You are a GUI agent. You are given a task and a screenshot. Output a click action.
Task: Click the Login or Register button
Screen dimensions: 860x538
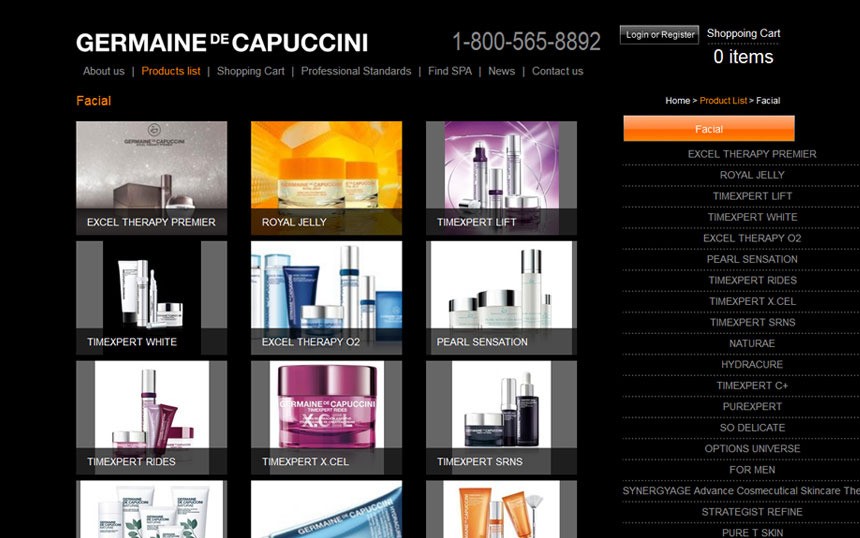[x=659, y=35]
